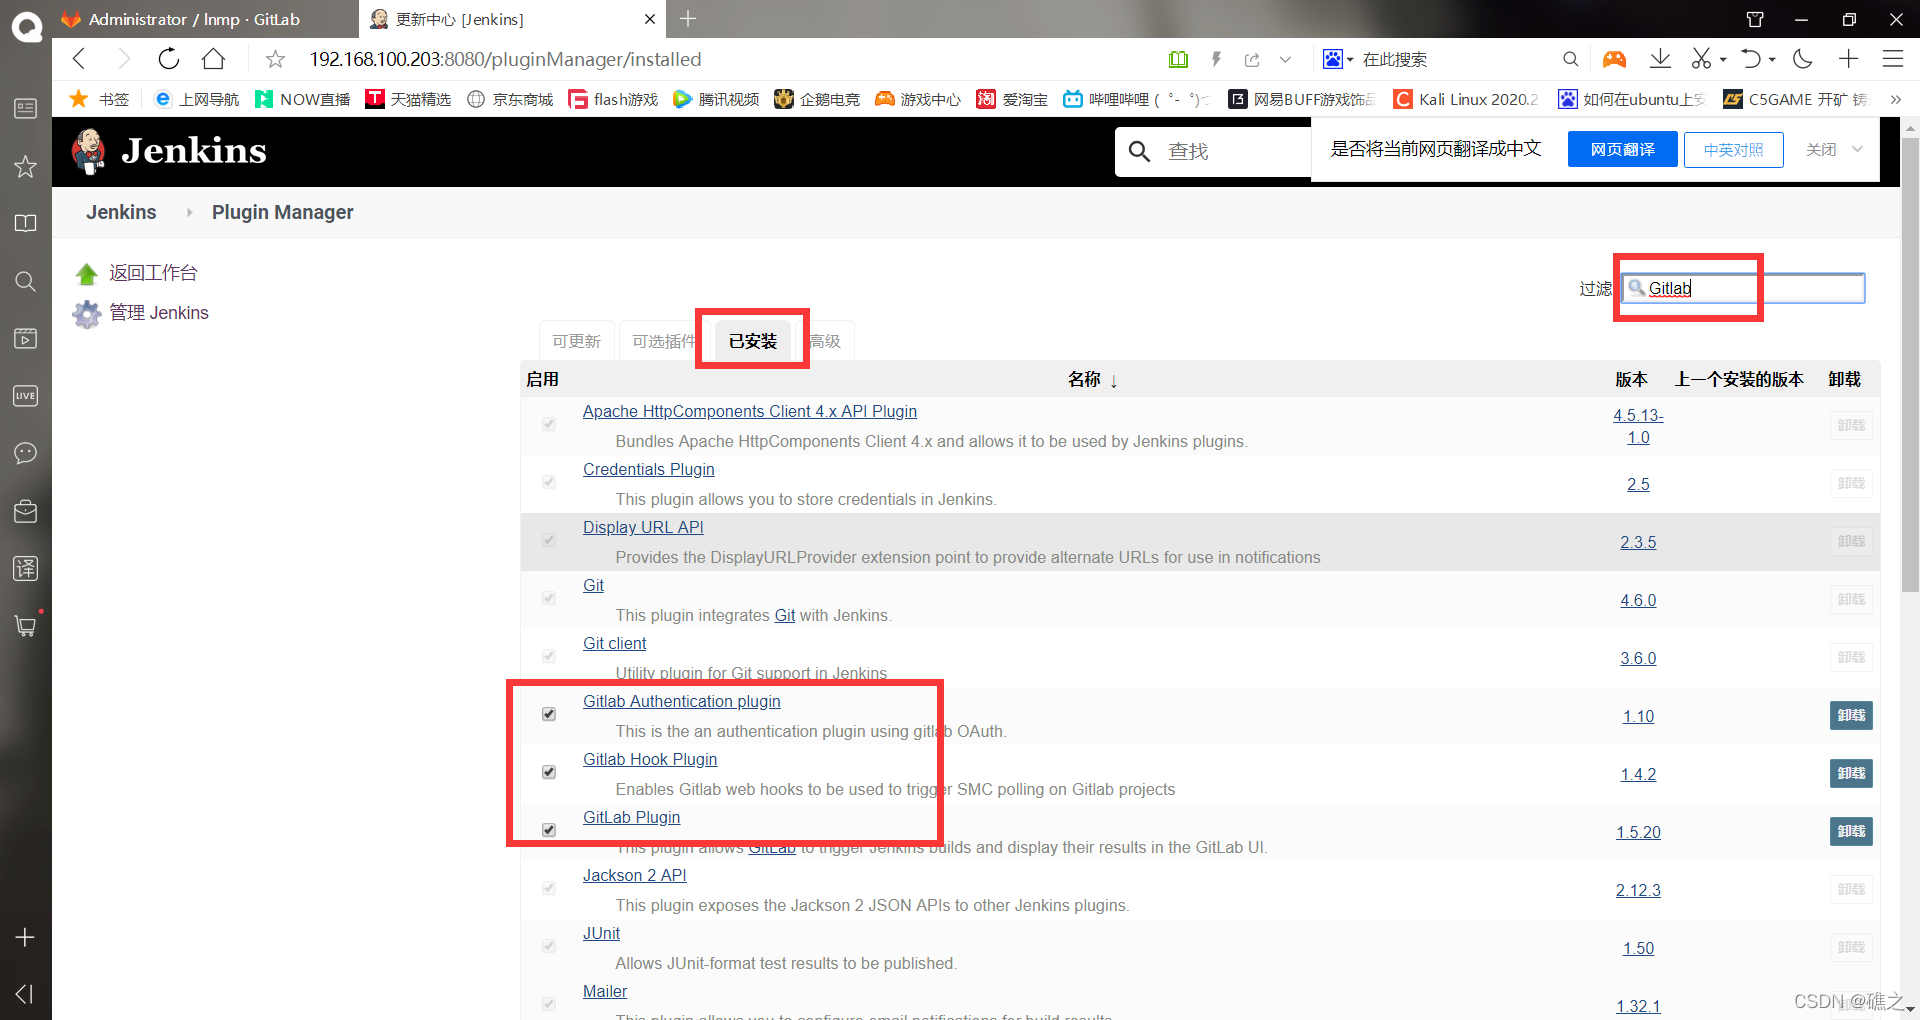Viewport: 1920px width, 1020px height.
Task: Select the 已安装 tab
Action: (x=753, y=341)
